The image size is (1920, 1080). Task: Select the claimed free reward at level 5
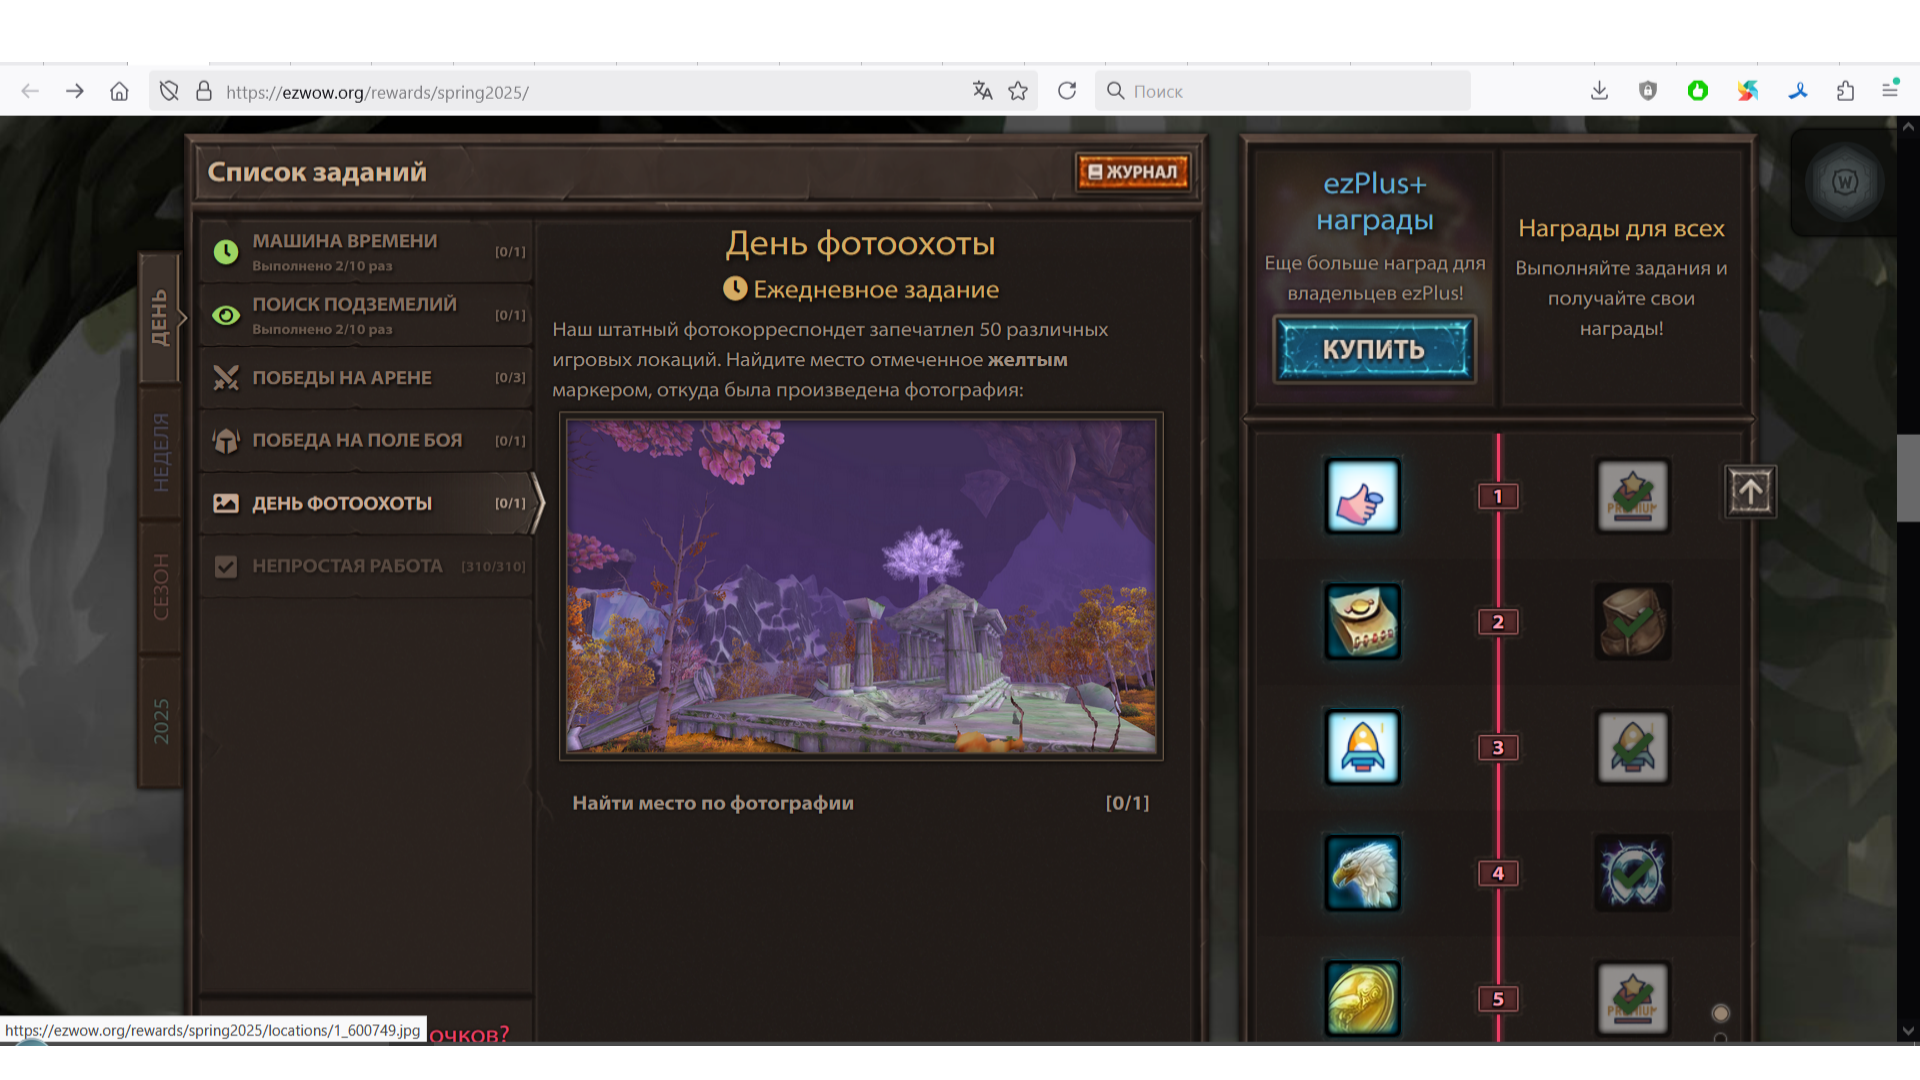(x=1632, y=998)
